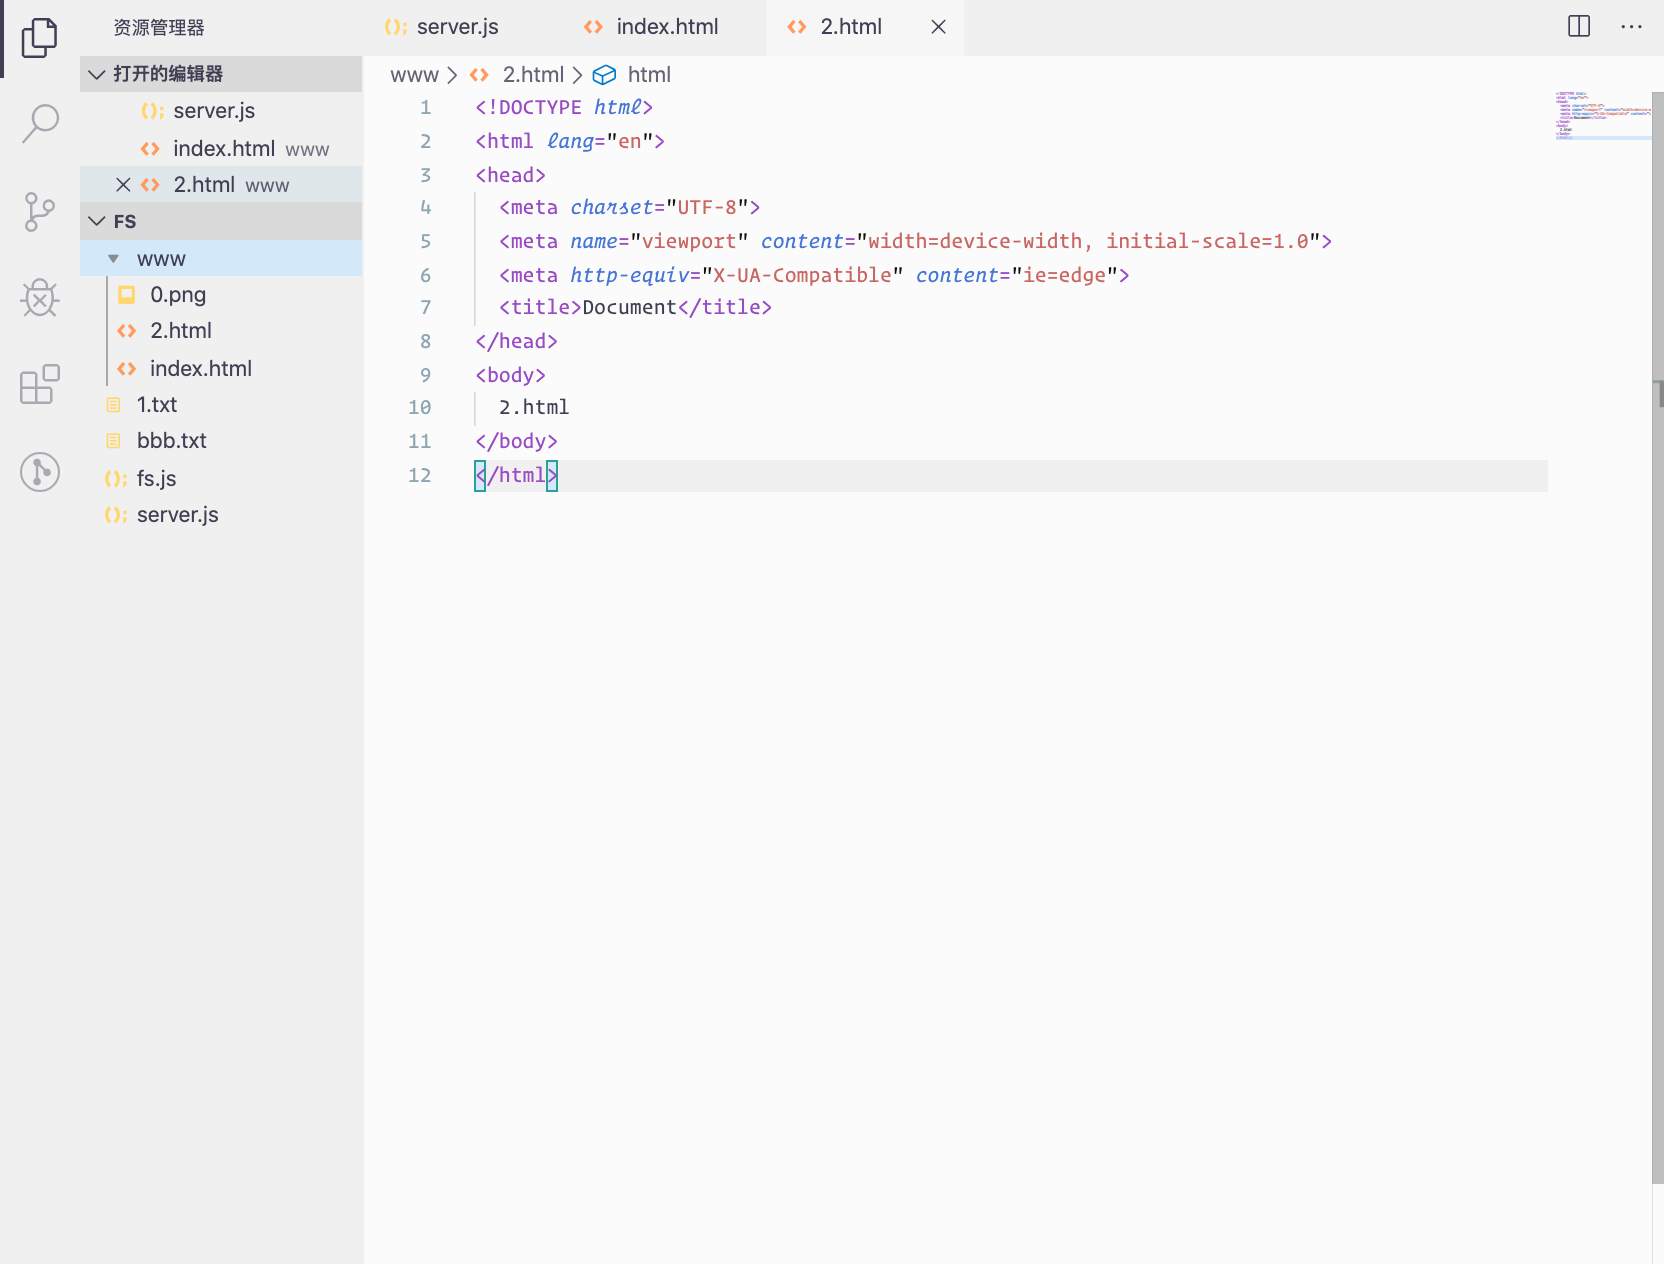Click the Git graph icon in activity bar
Screen dimensions: 1664x1264
click(40, 472)
